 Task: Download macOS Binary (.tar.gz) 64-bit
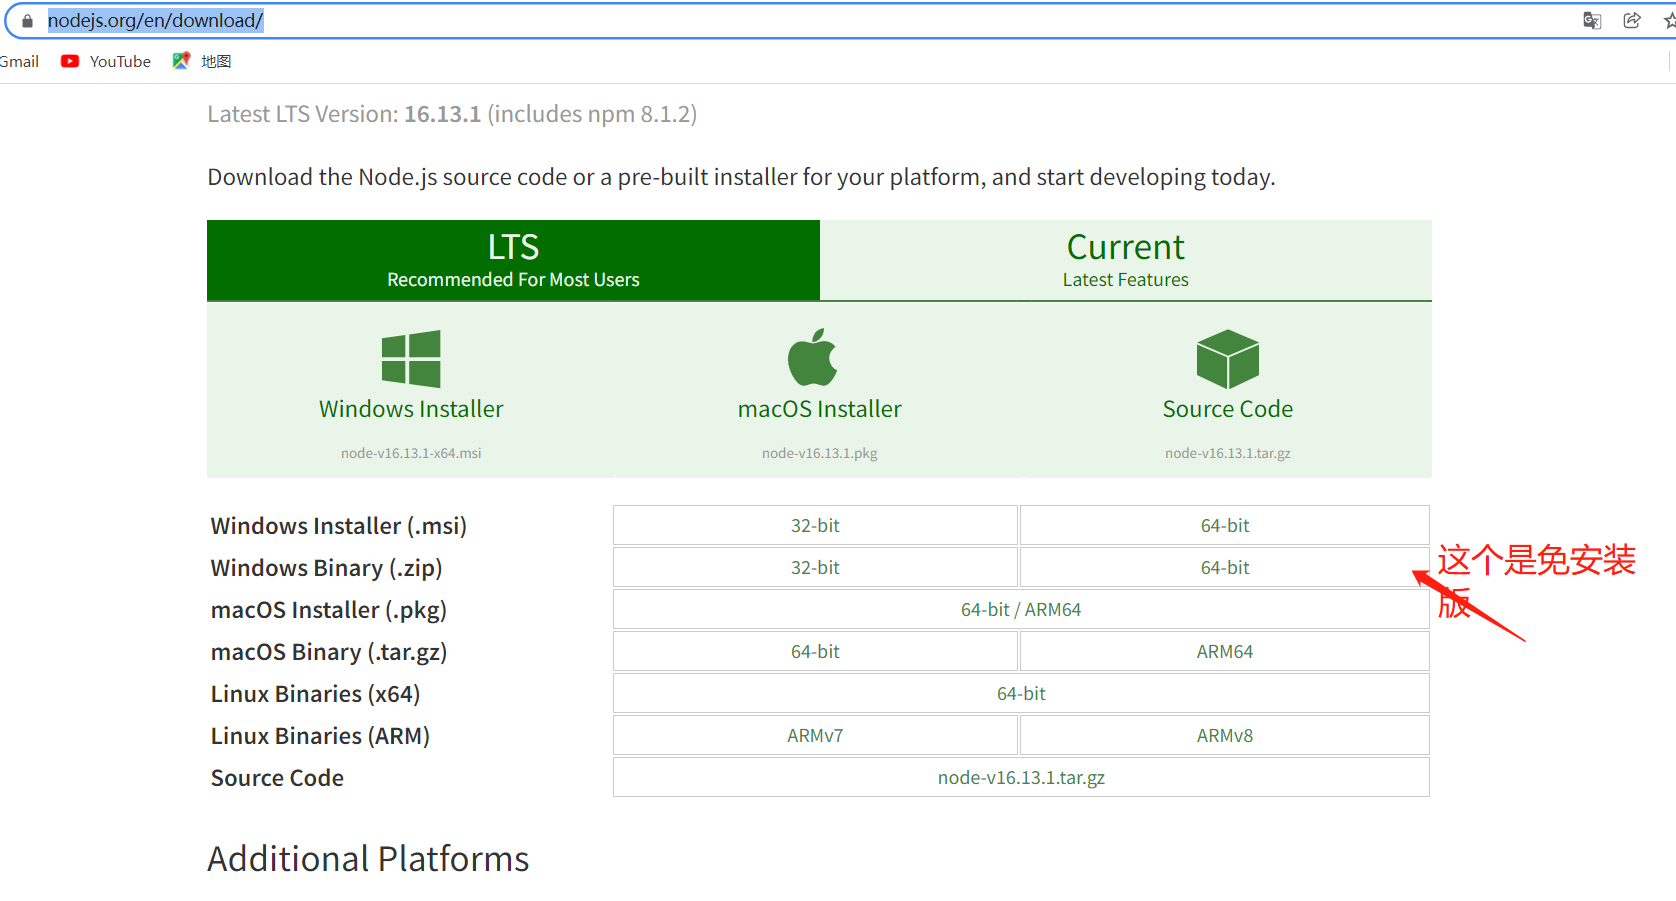click(x=815, y=651)
